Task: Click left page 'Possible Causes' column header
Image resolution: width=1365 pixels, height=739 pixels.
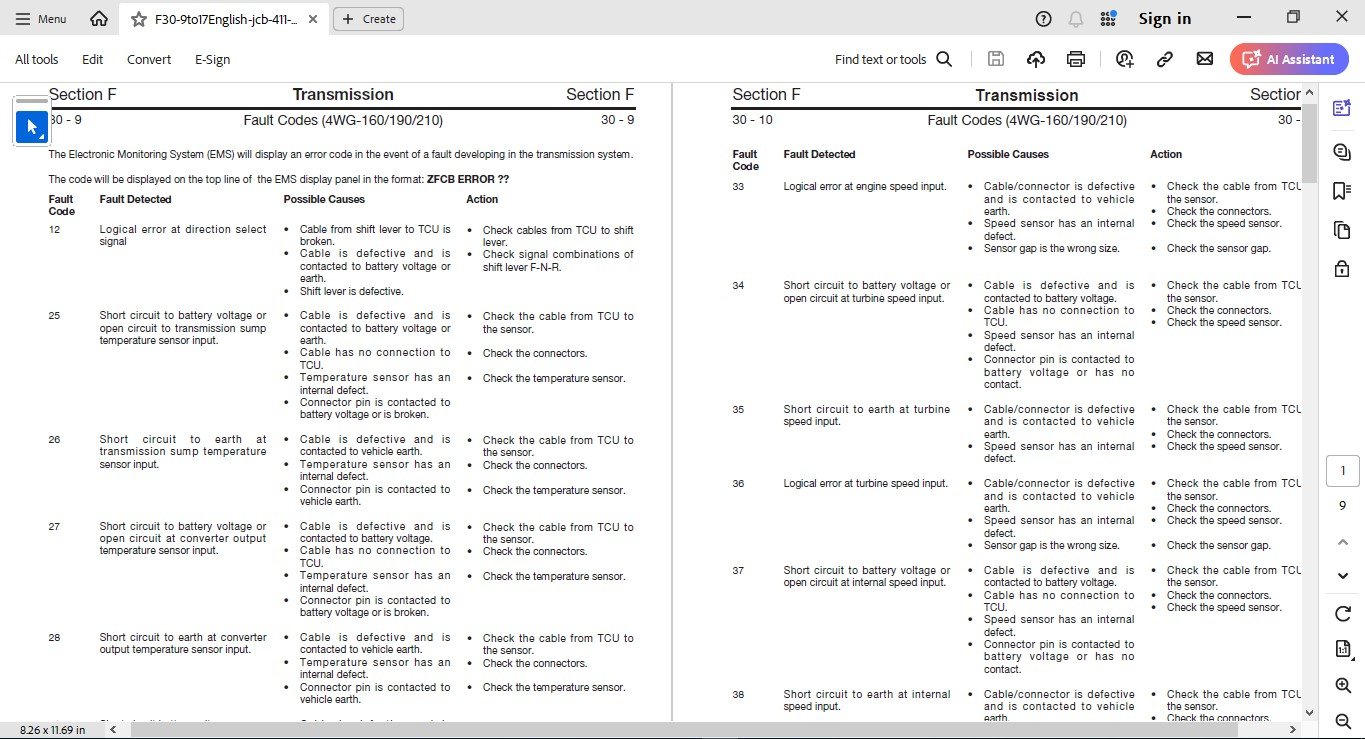Action: (325, 200)
